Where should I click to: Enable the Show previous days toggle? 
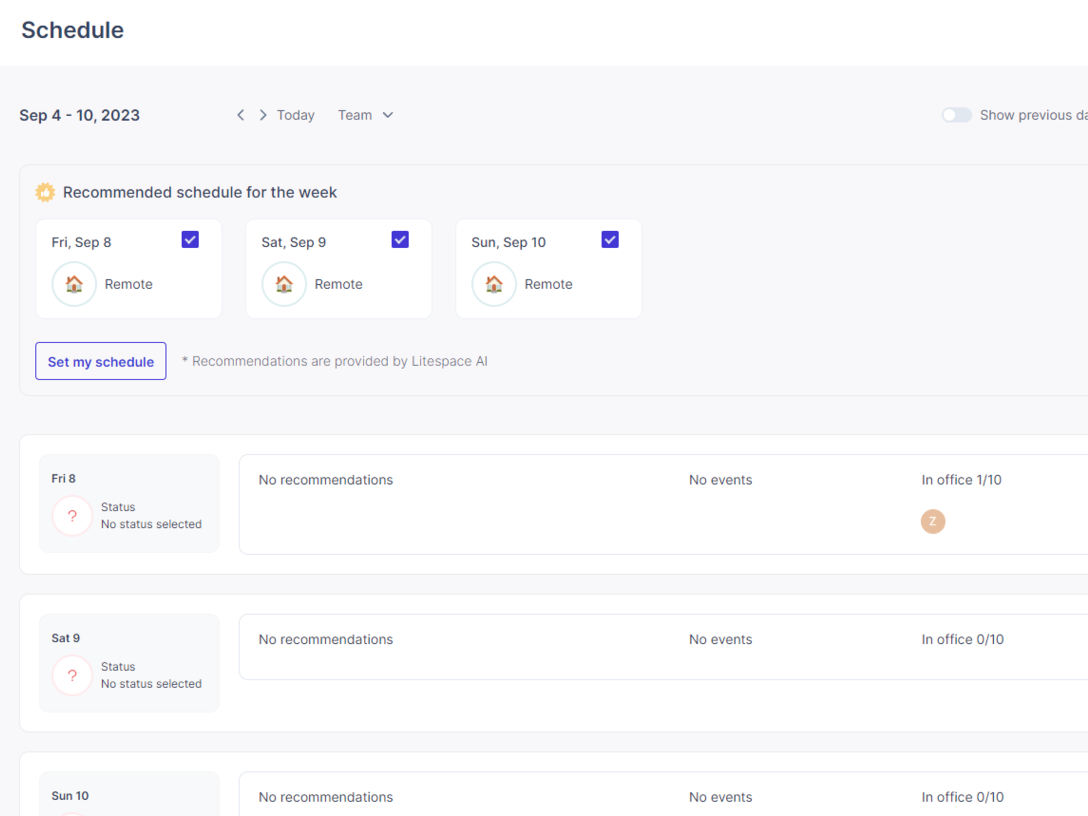pyautogui.click(x=956, y=115)
